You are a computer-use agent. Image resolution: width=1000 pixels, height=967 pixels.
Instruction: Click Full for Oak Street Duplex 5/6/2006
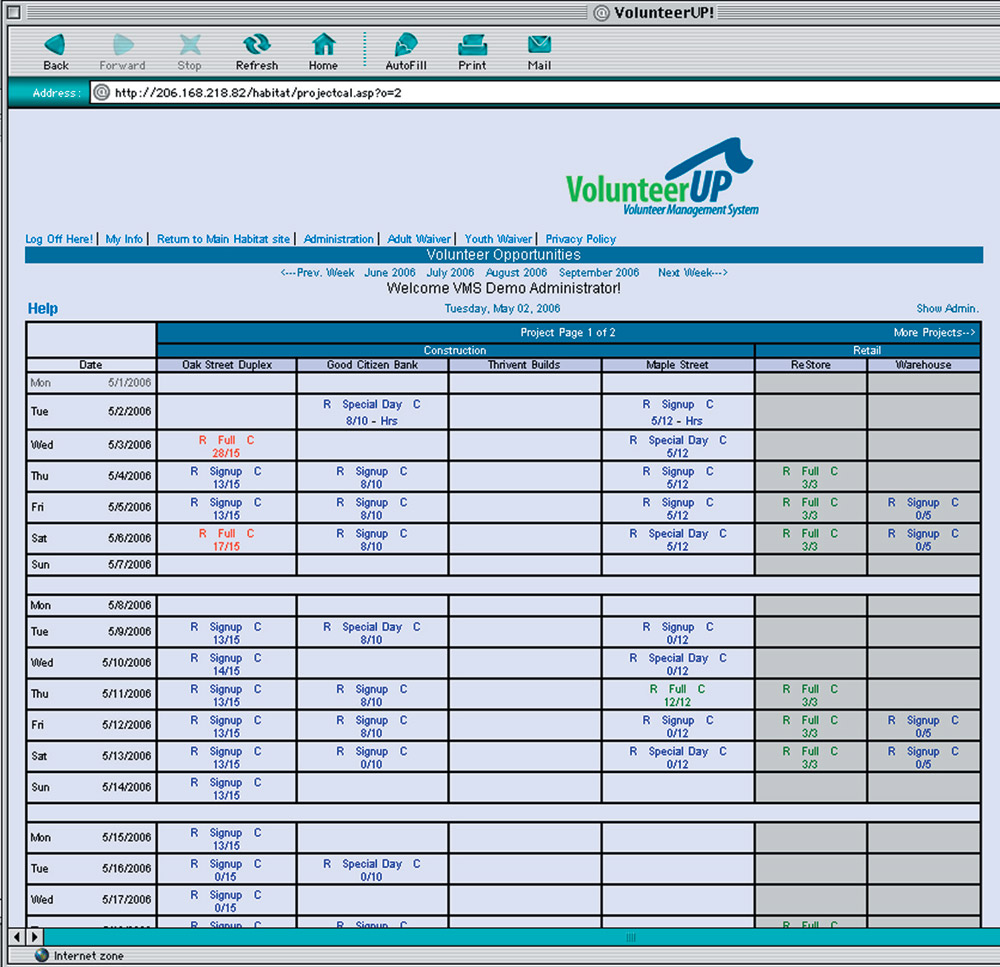click(226, 533)
